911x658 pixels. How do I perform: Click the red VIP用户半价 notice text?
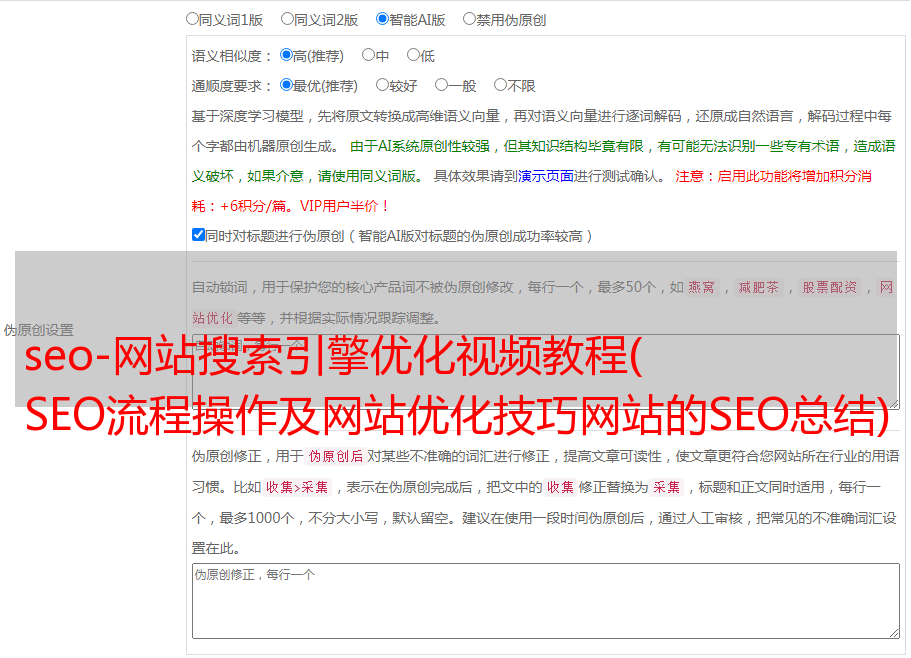344,206
